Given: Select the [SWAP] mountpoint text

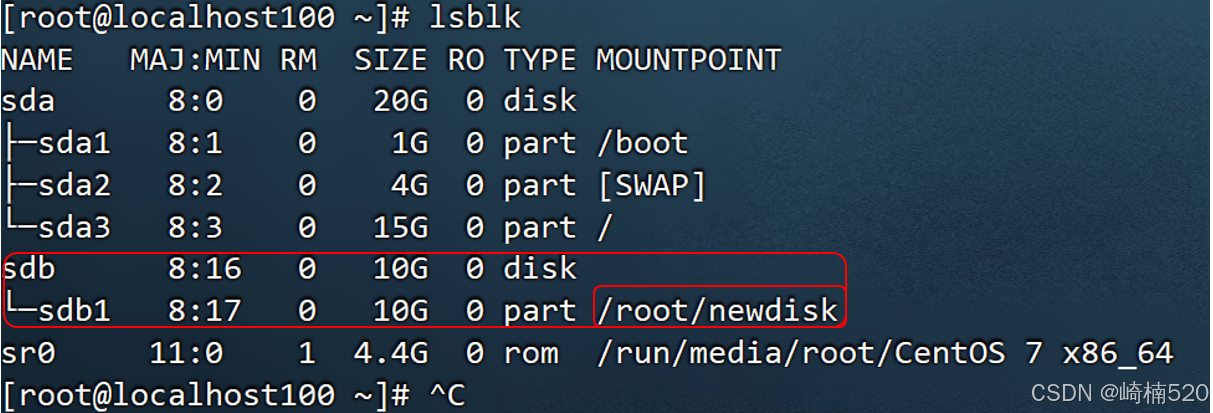Looking at the screenshot, I should pos(651,185).
